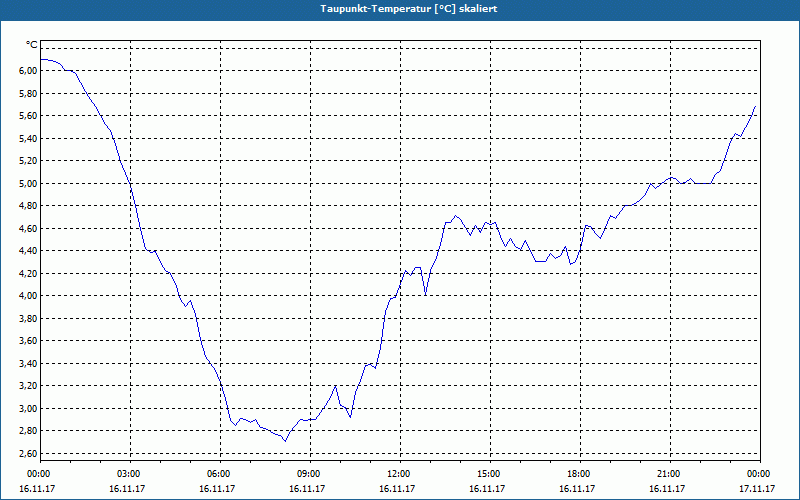Click the chart title 'Taupunkt-Temperatur [°C] skaliert'
The image size is (800, 500).
[x=409, y=9]
